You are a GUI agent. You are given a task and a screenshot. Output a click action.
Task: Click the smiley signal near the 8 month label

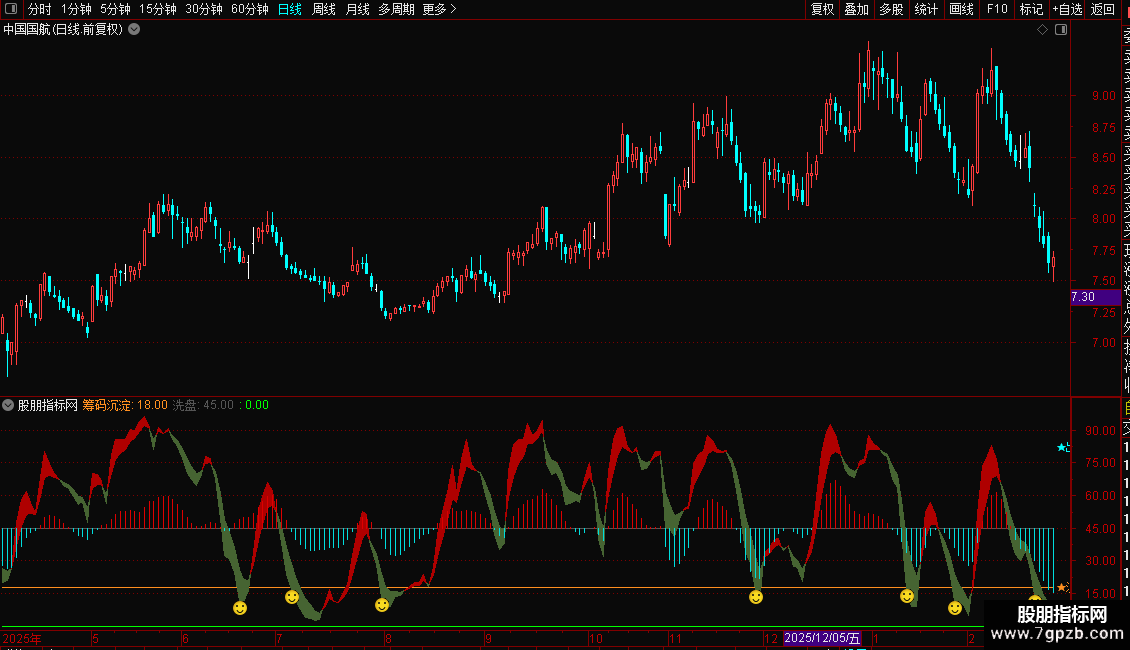tap(382, 605)
